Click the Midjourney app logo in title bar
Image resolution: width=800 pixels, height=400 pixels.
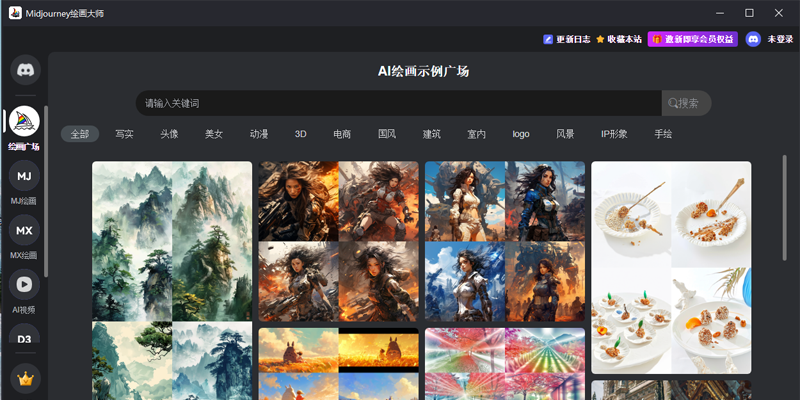[15, 13]
